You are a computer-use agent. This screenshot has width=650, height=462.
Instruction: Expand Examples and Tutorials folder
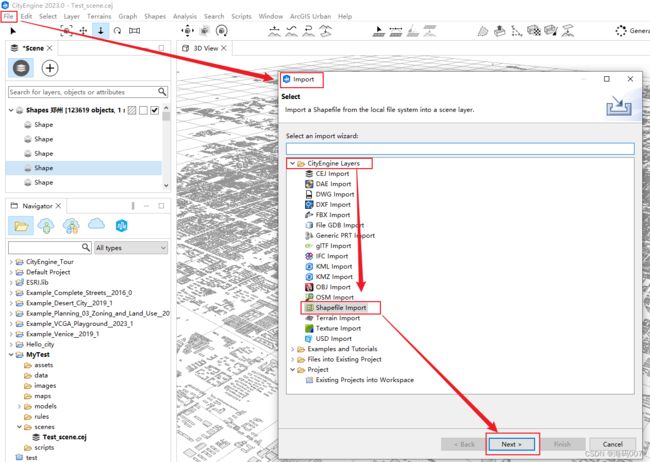click(x=293, y=349)
